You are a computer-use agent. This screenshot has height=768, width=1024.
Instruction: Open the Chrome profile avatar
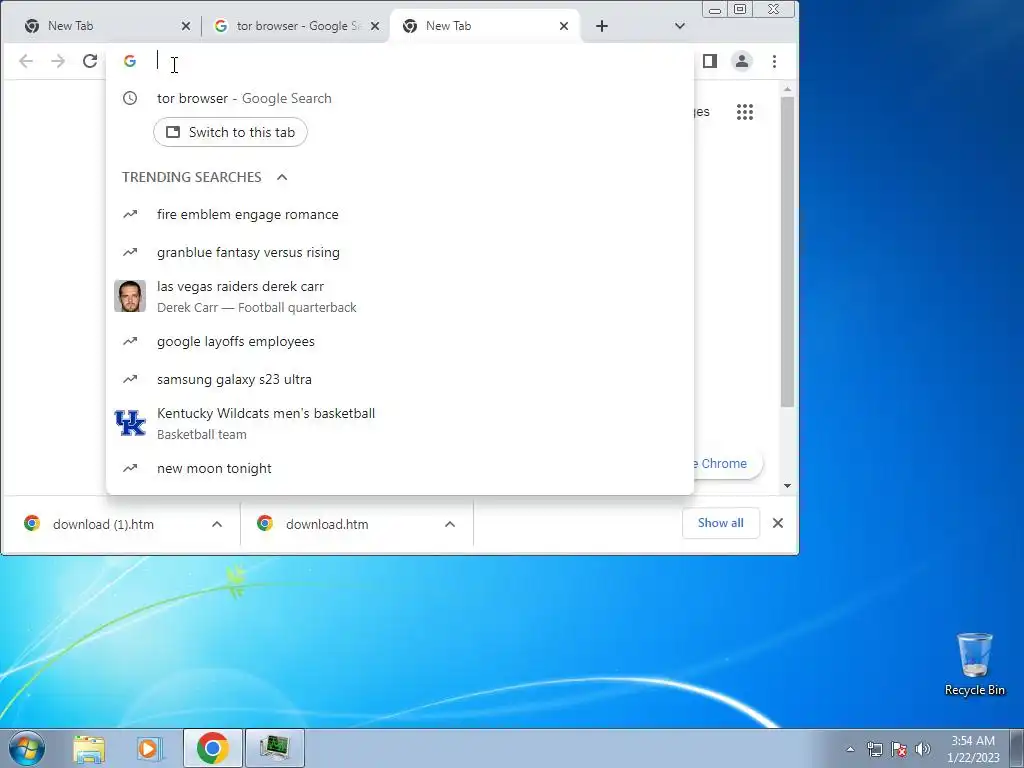tap(742, 61)
